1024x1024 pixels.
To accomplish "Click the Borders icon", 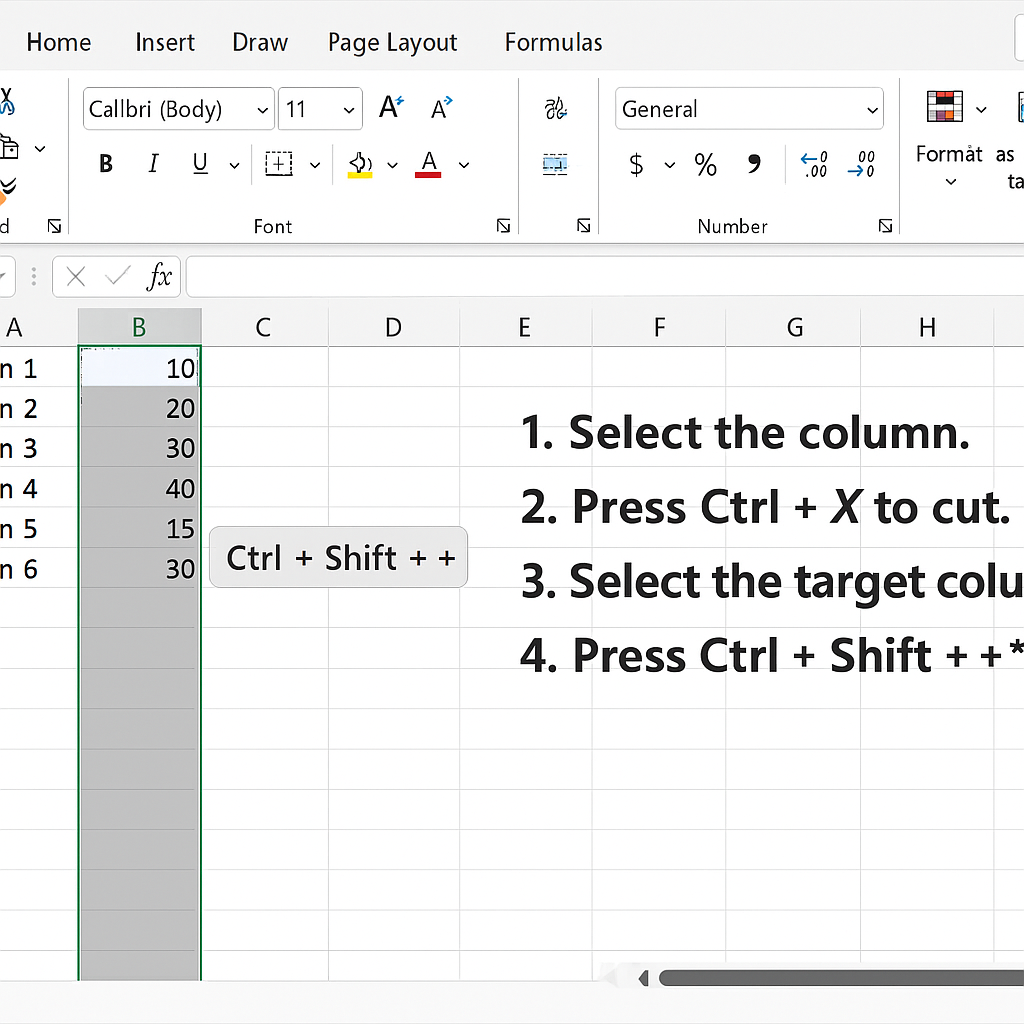I will coord(278,165).
